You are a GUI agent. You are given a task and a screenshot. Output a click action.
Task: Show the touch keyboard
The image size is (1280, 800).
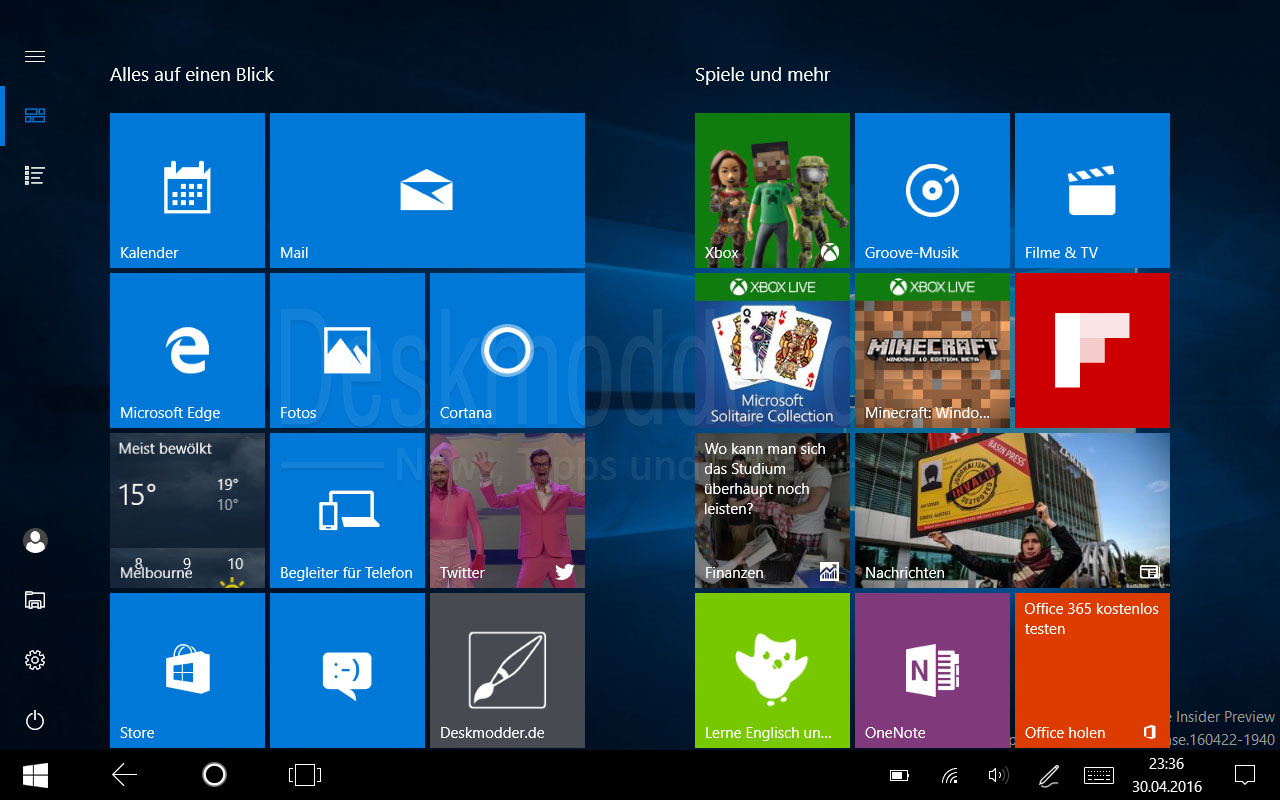[x=1099, y=775]
